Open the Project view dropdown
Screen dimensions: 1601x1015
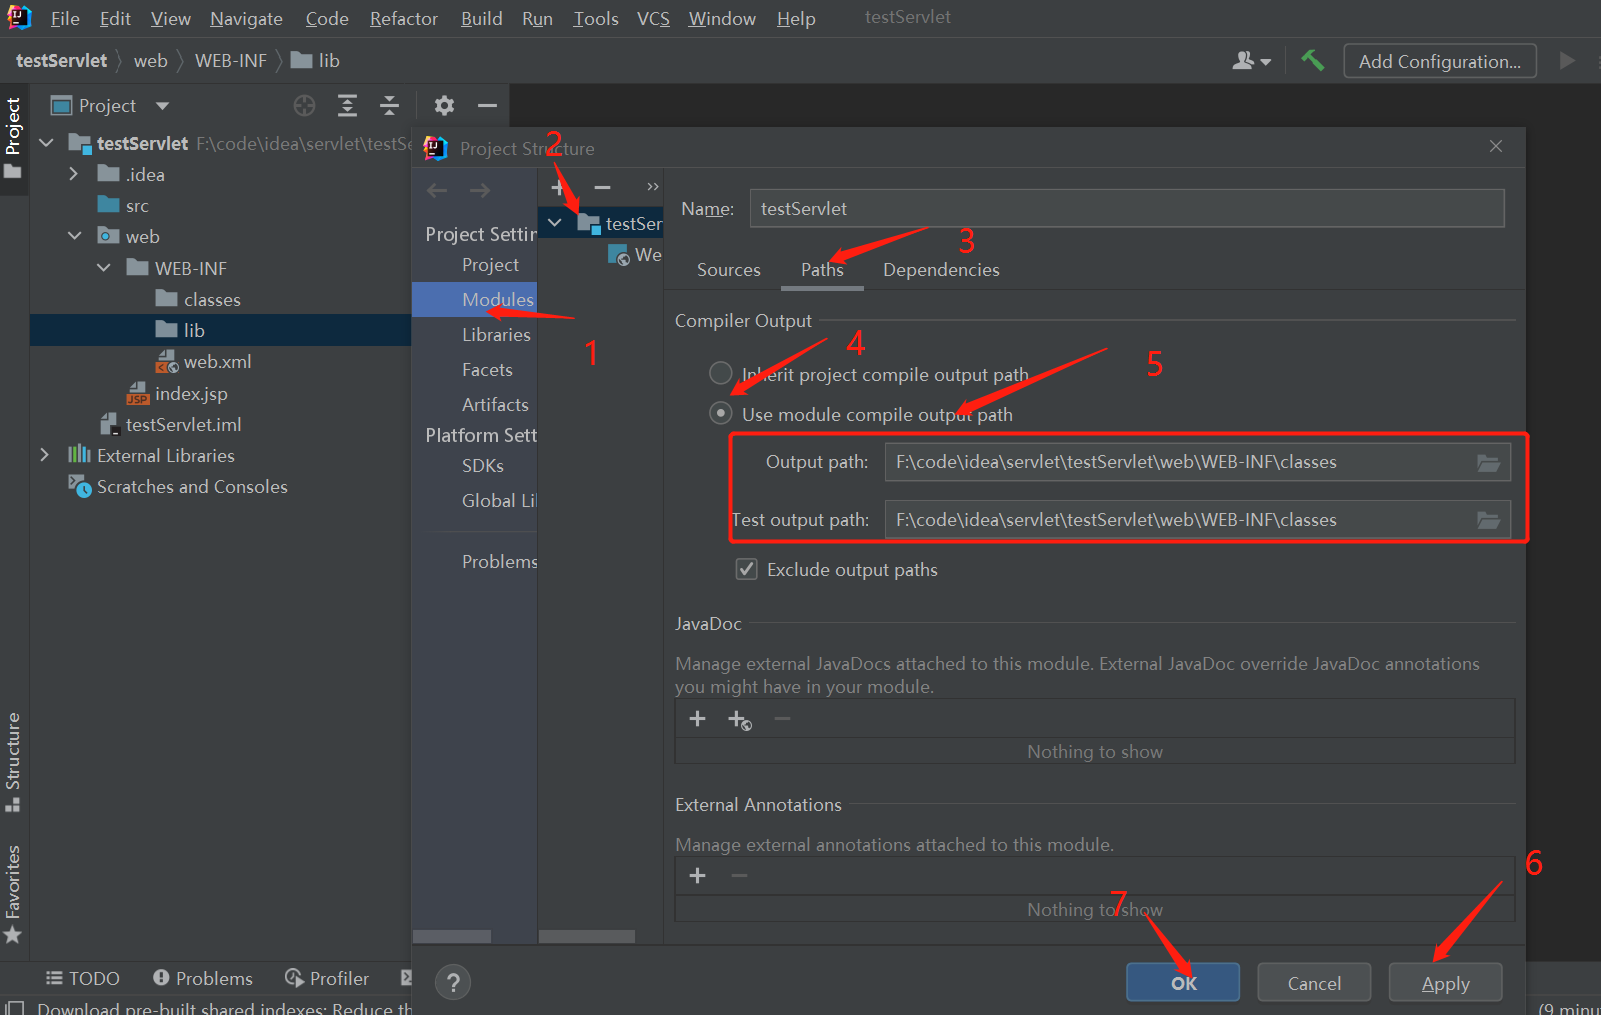point(162,105)
